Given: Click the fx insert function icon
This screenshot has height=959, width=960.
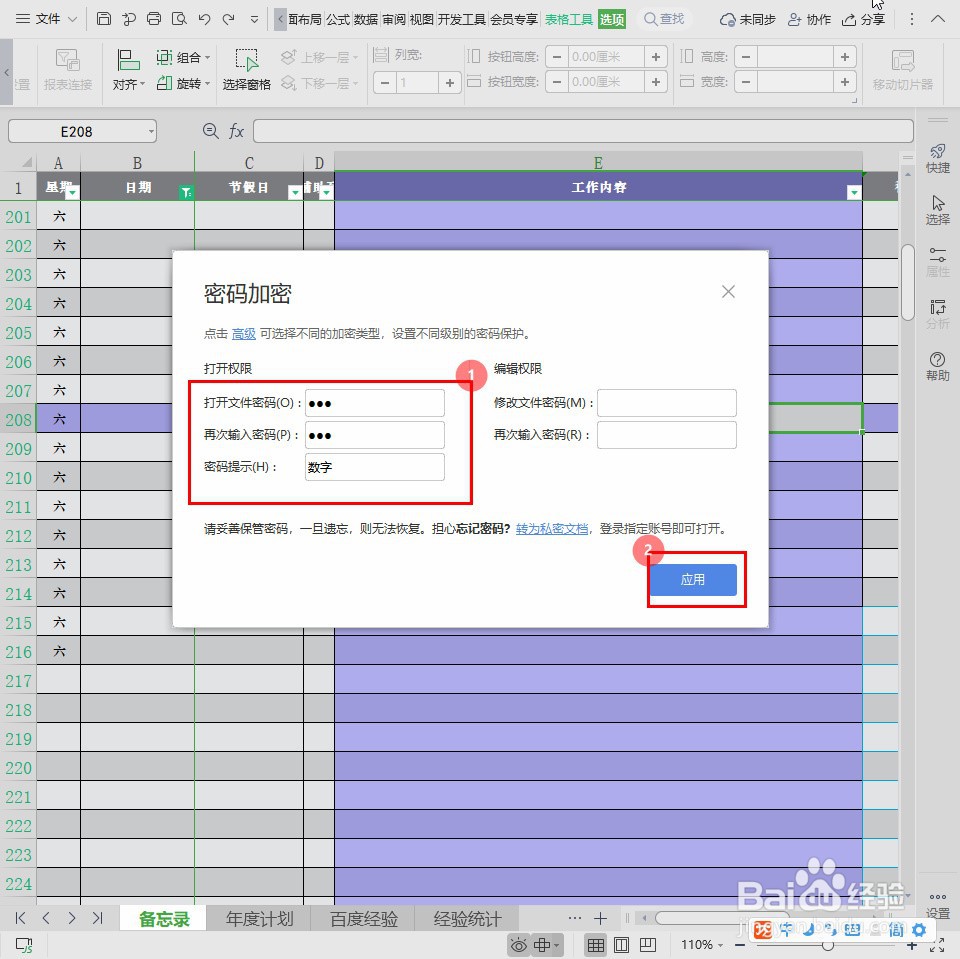Looking at the screenshot, I should pyautogui.click(x=236, y=131).
